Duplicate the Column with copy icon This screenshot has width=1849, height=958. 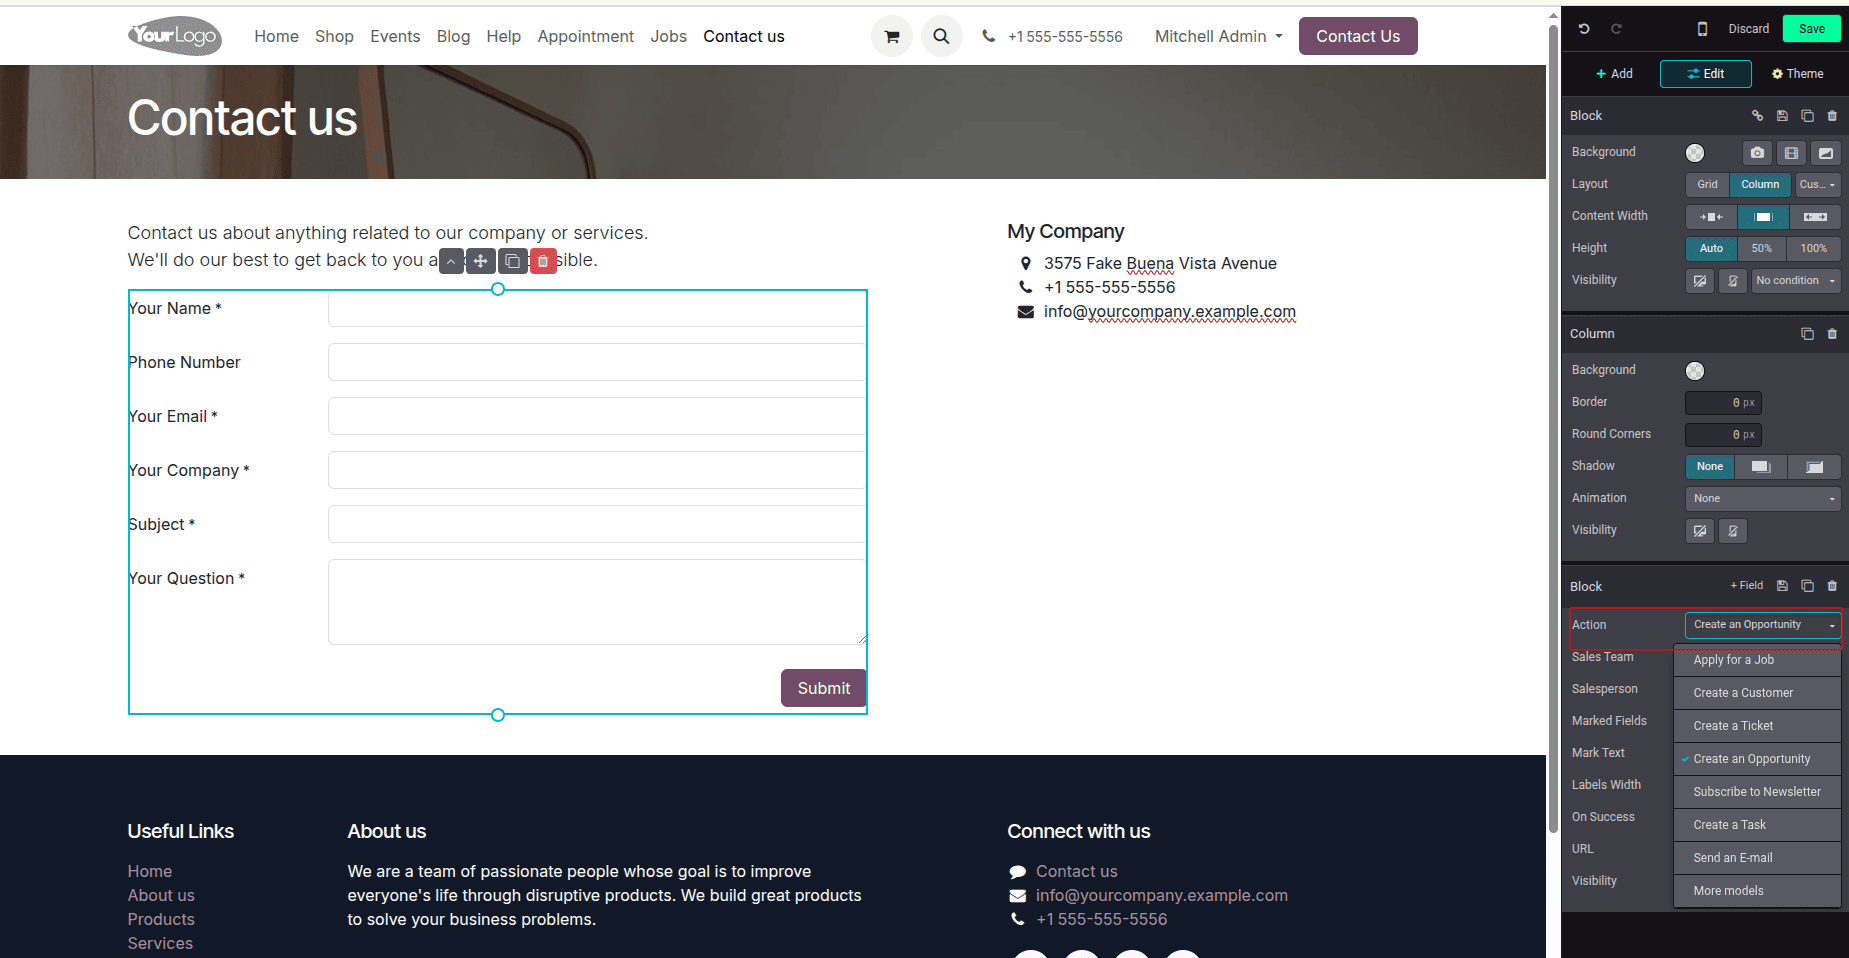pyautogui.click(x=1807, y=334)
